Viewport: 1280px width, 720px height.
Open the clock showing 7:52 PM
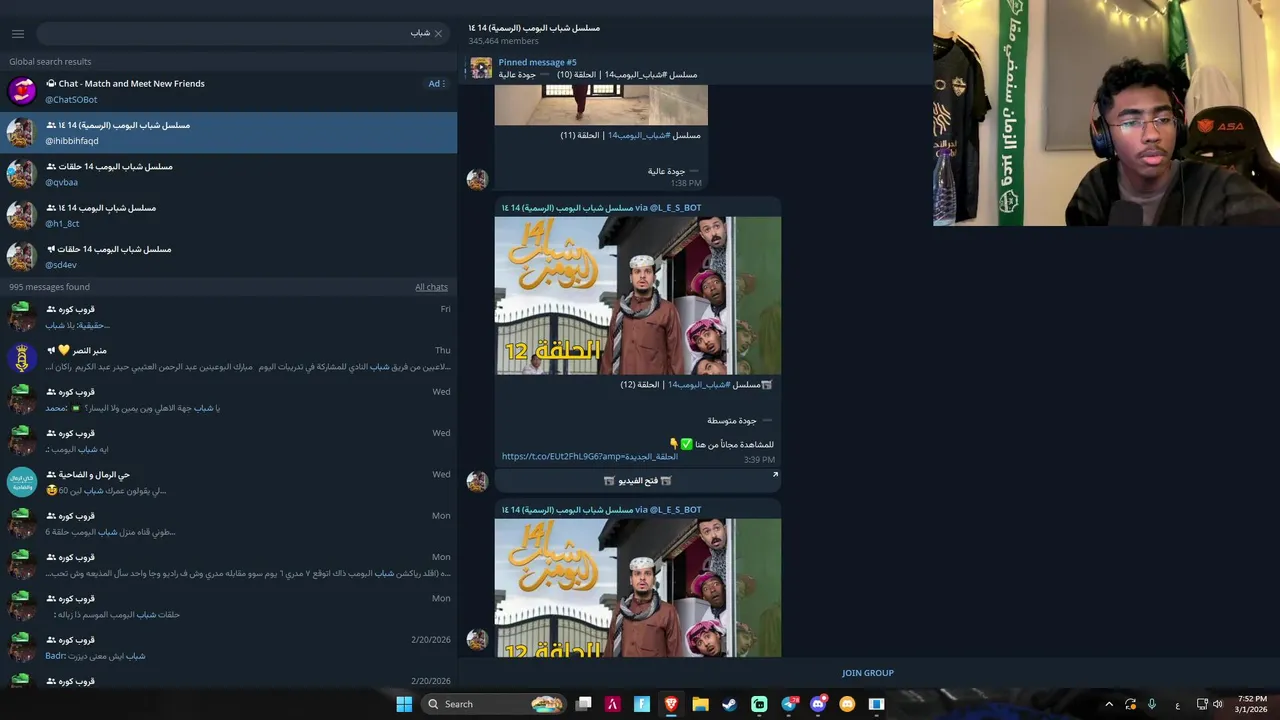(1252, 704)
